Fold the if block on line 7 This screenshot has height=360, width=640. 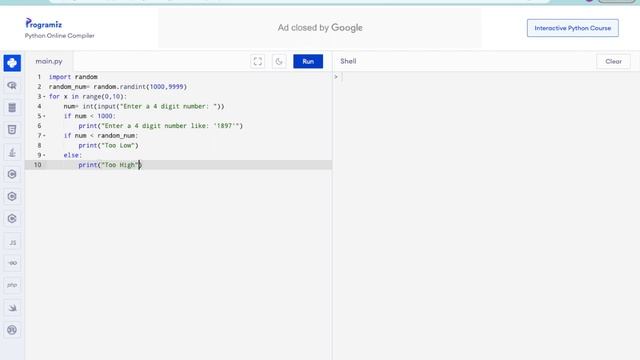point(44,136)
